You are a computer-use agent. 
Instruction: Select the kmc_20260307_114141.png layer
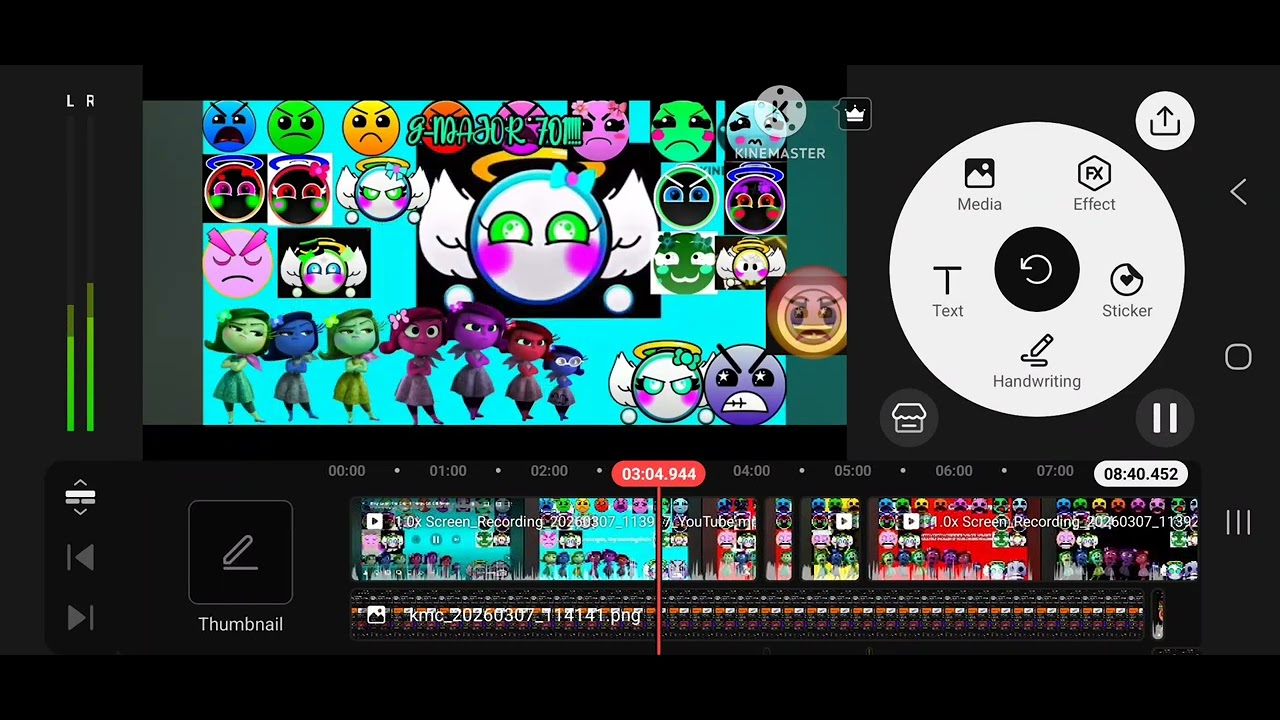[748, 615]
